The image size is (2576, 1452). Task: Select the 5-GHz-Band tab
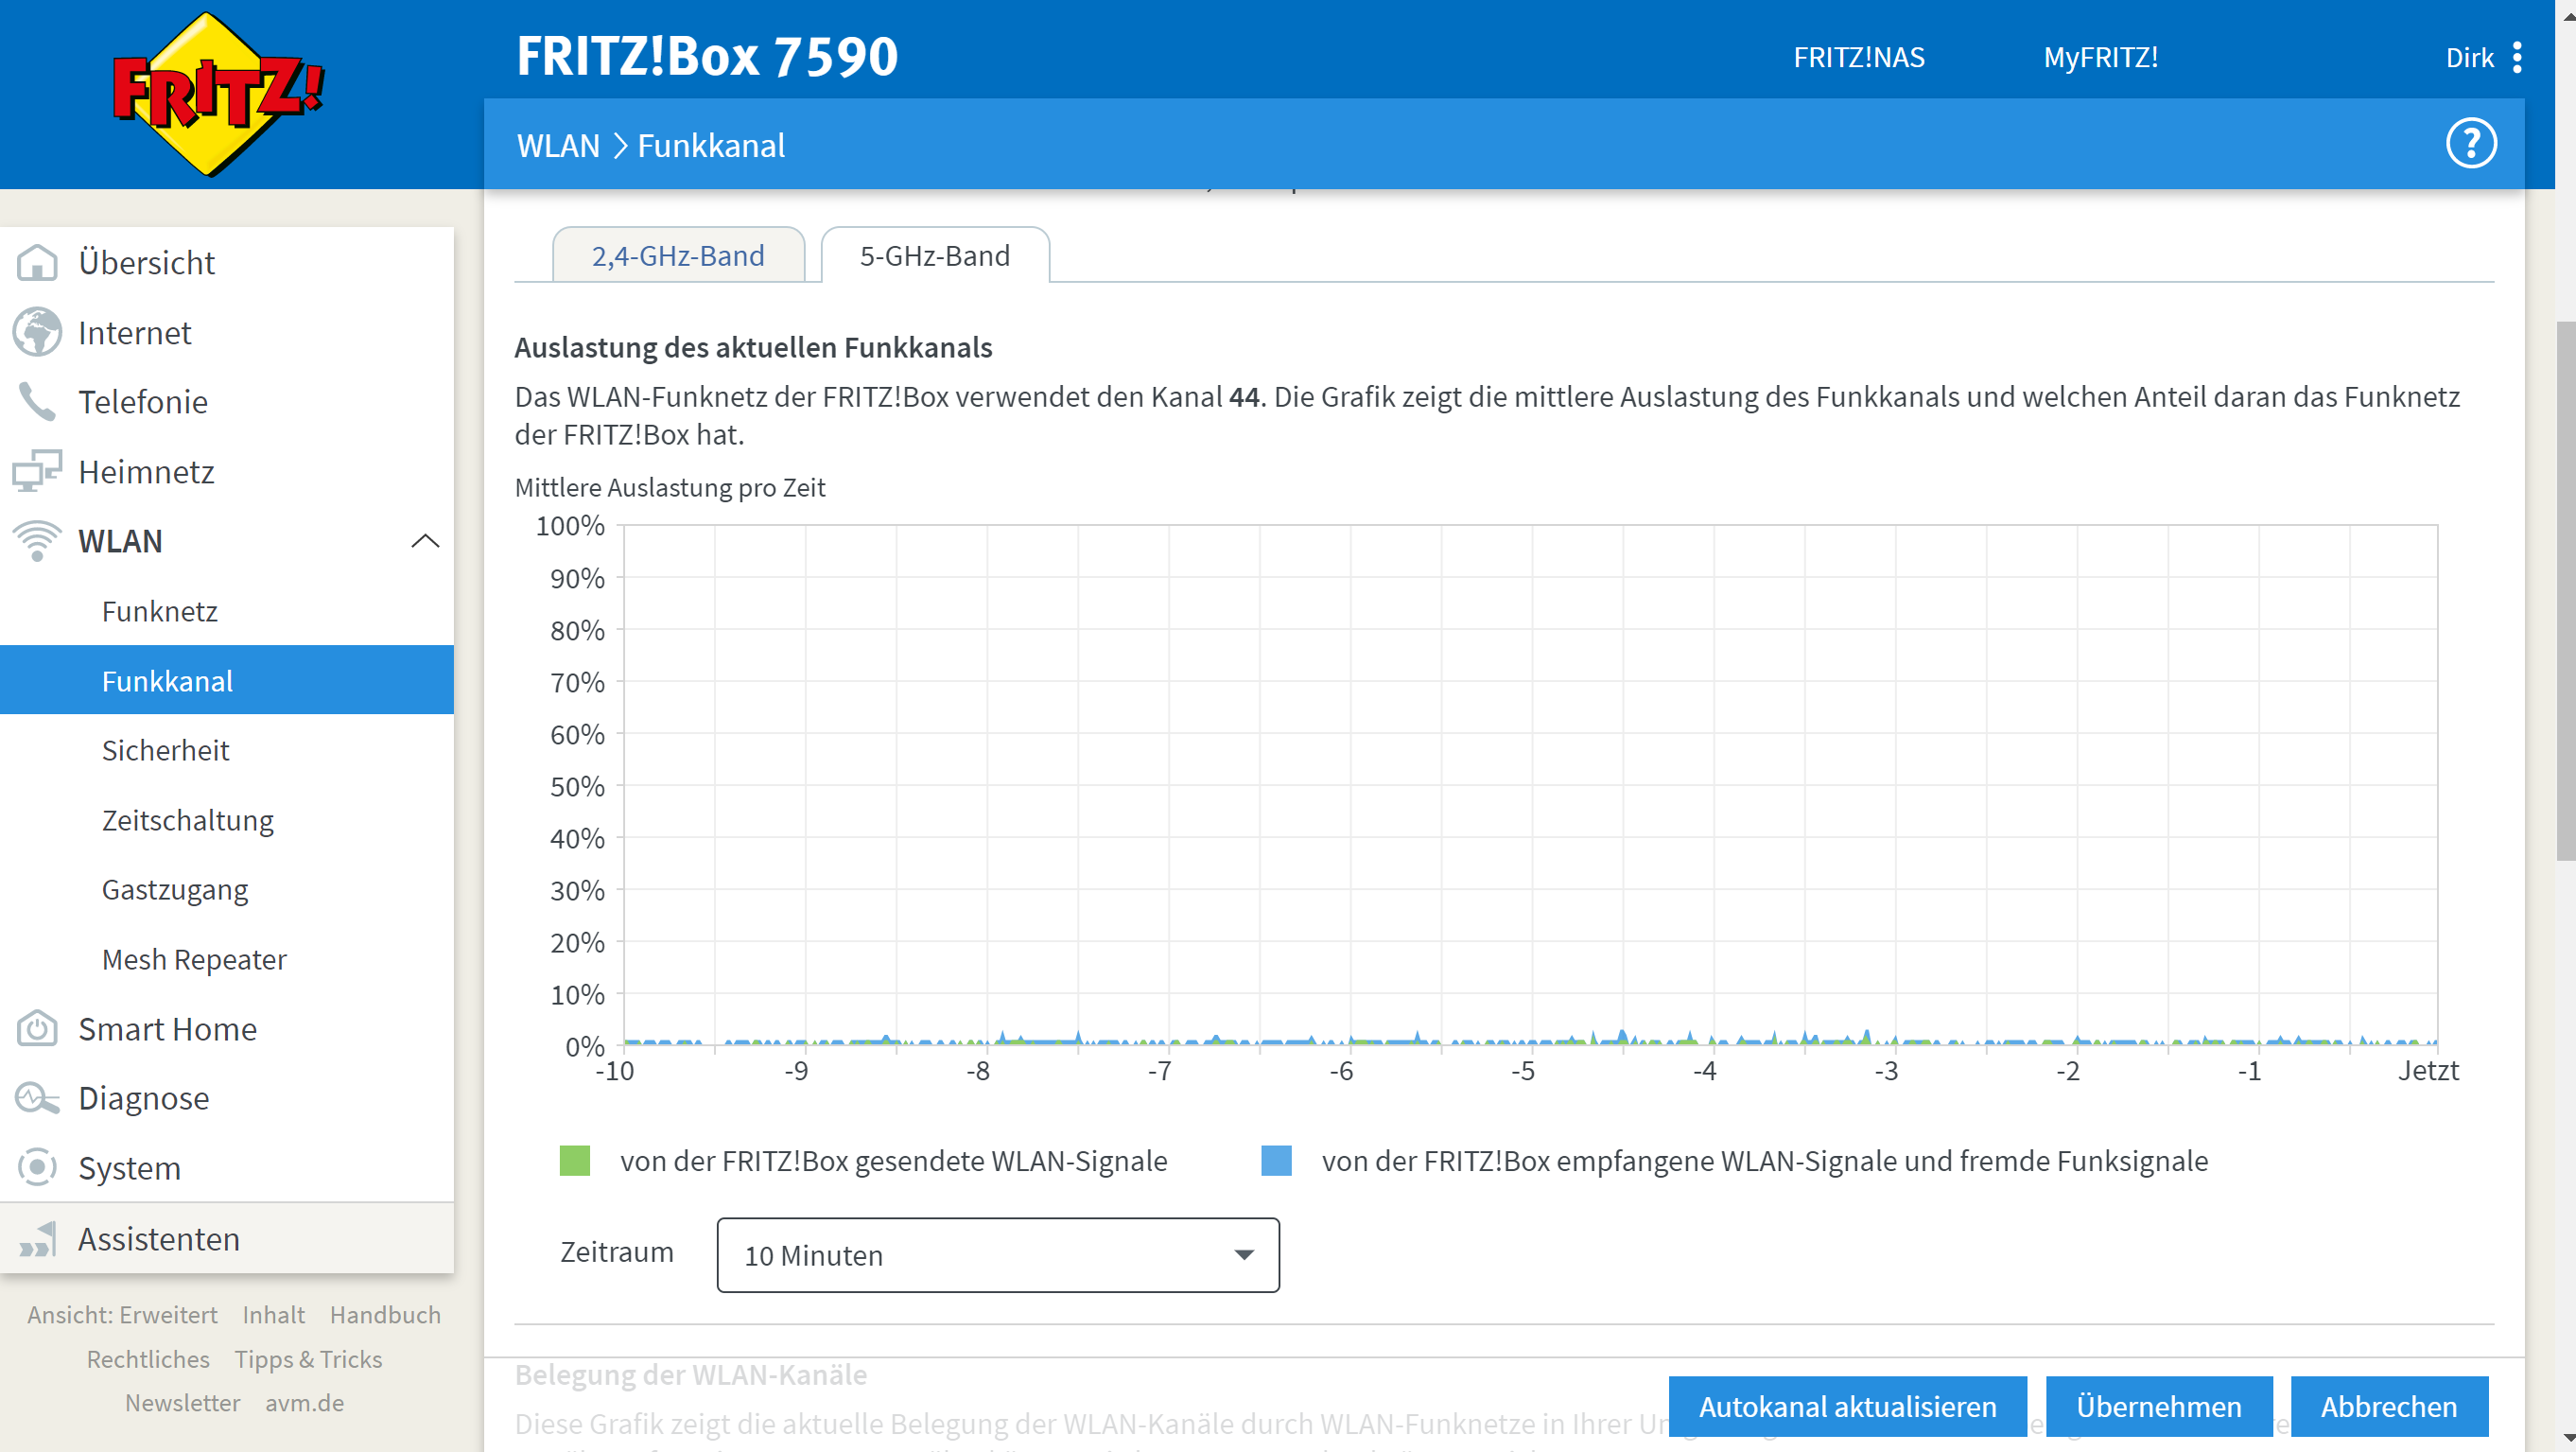(934, 256)
